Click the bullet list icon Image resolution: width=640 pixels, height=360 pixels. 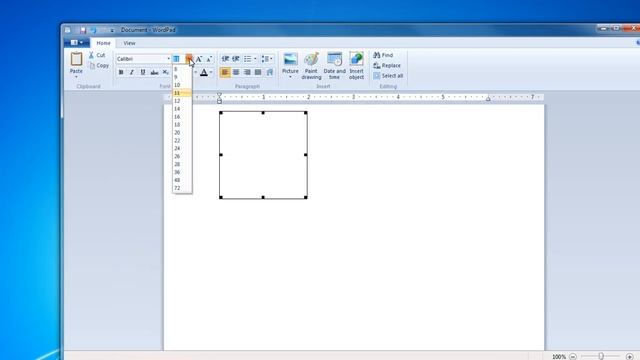click(248, 59)
